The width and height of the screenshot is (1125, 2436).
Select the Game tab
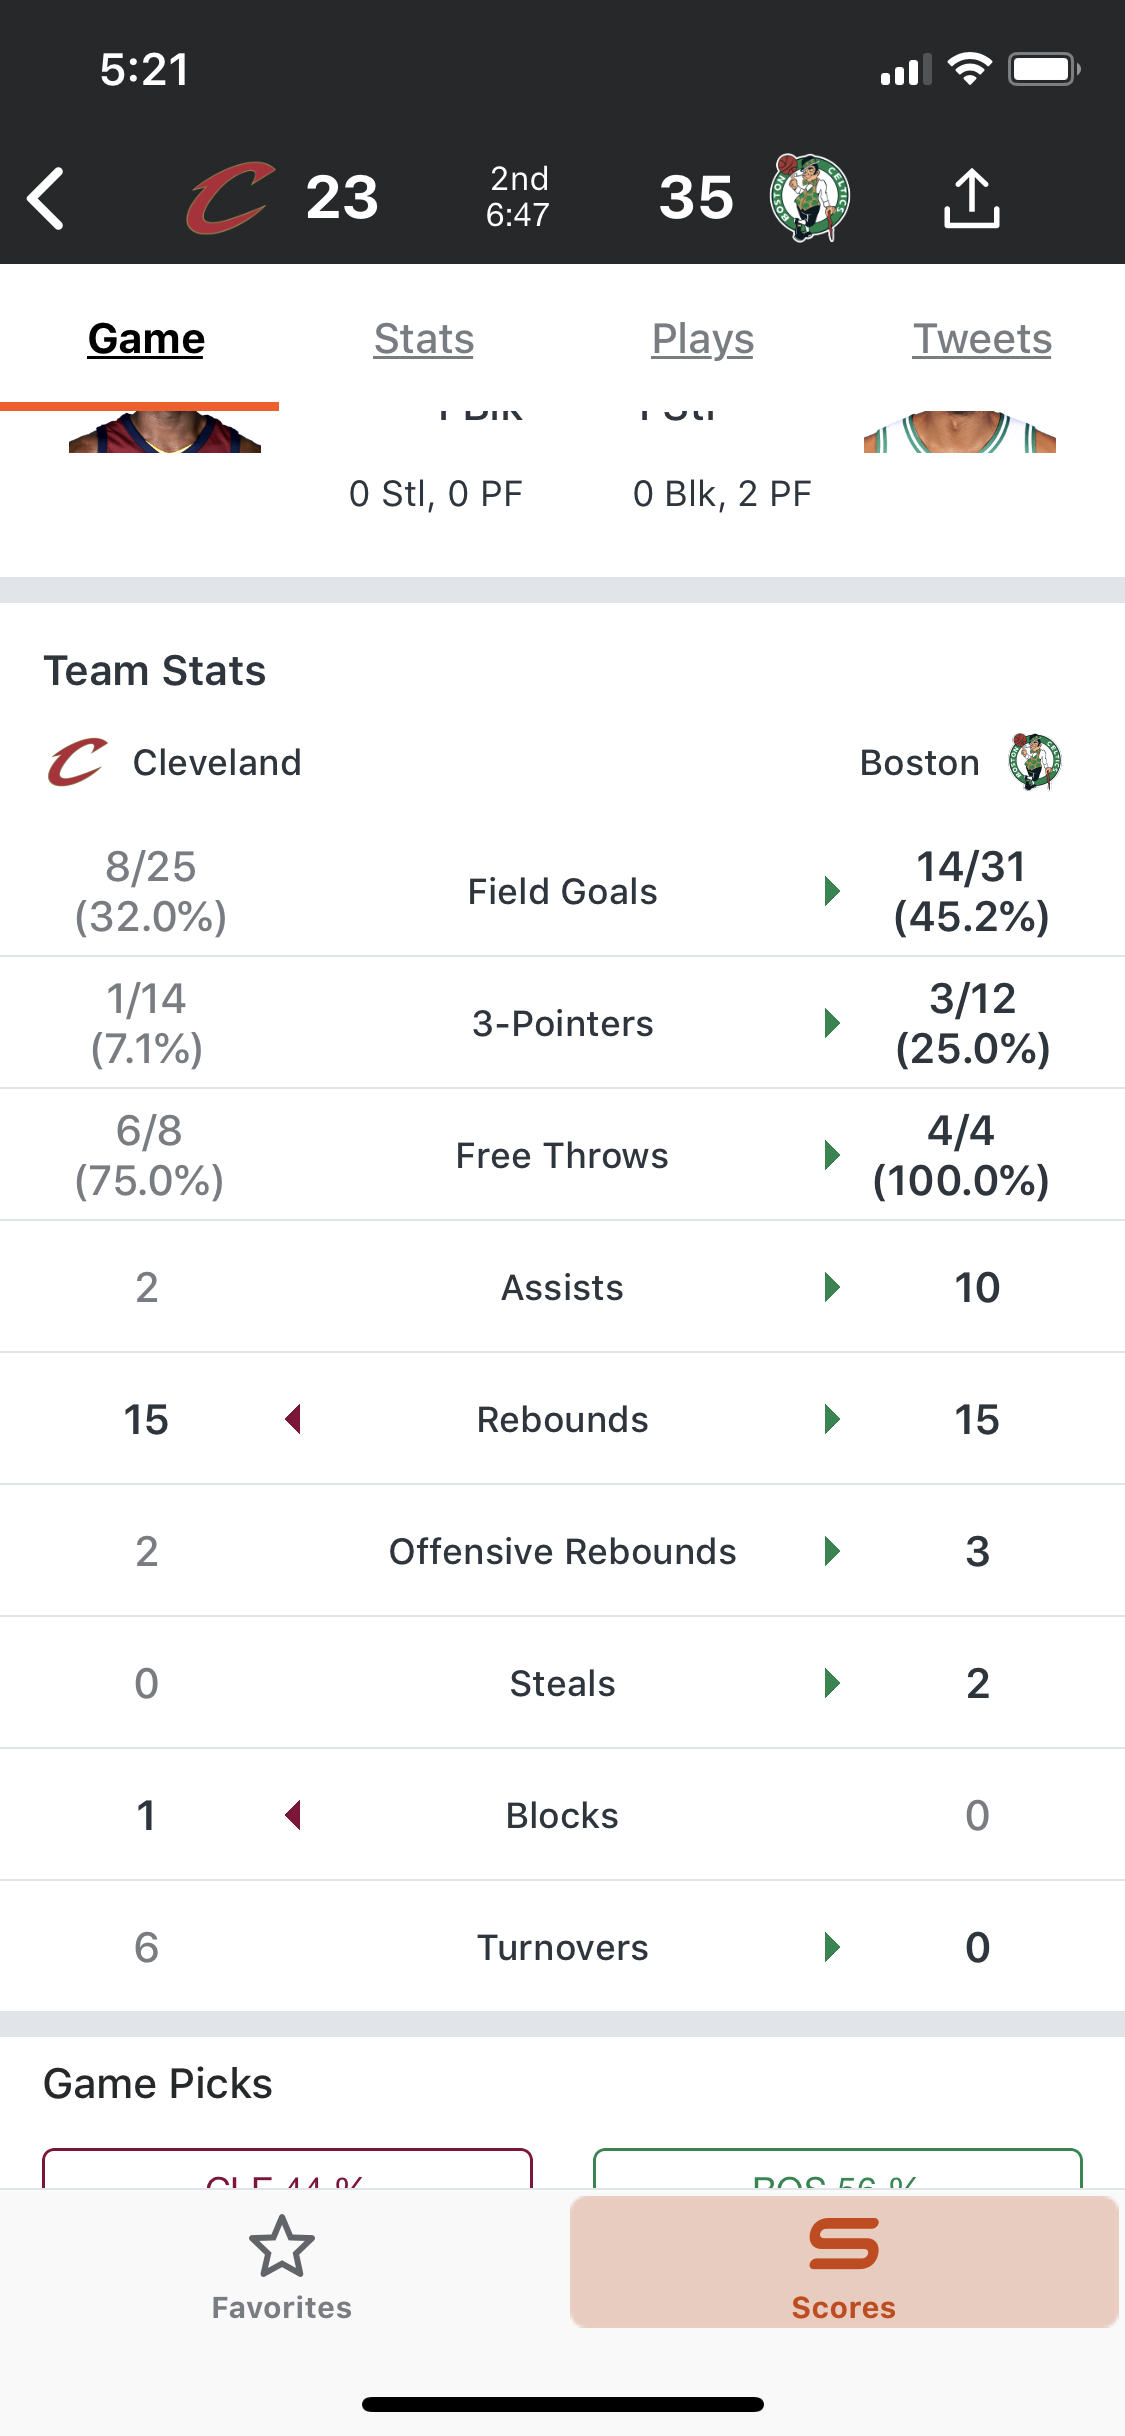(x=146, y=339)
